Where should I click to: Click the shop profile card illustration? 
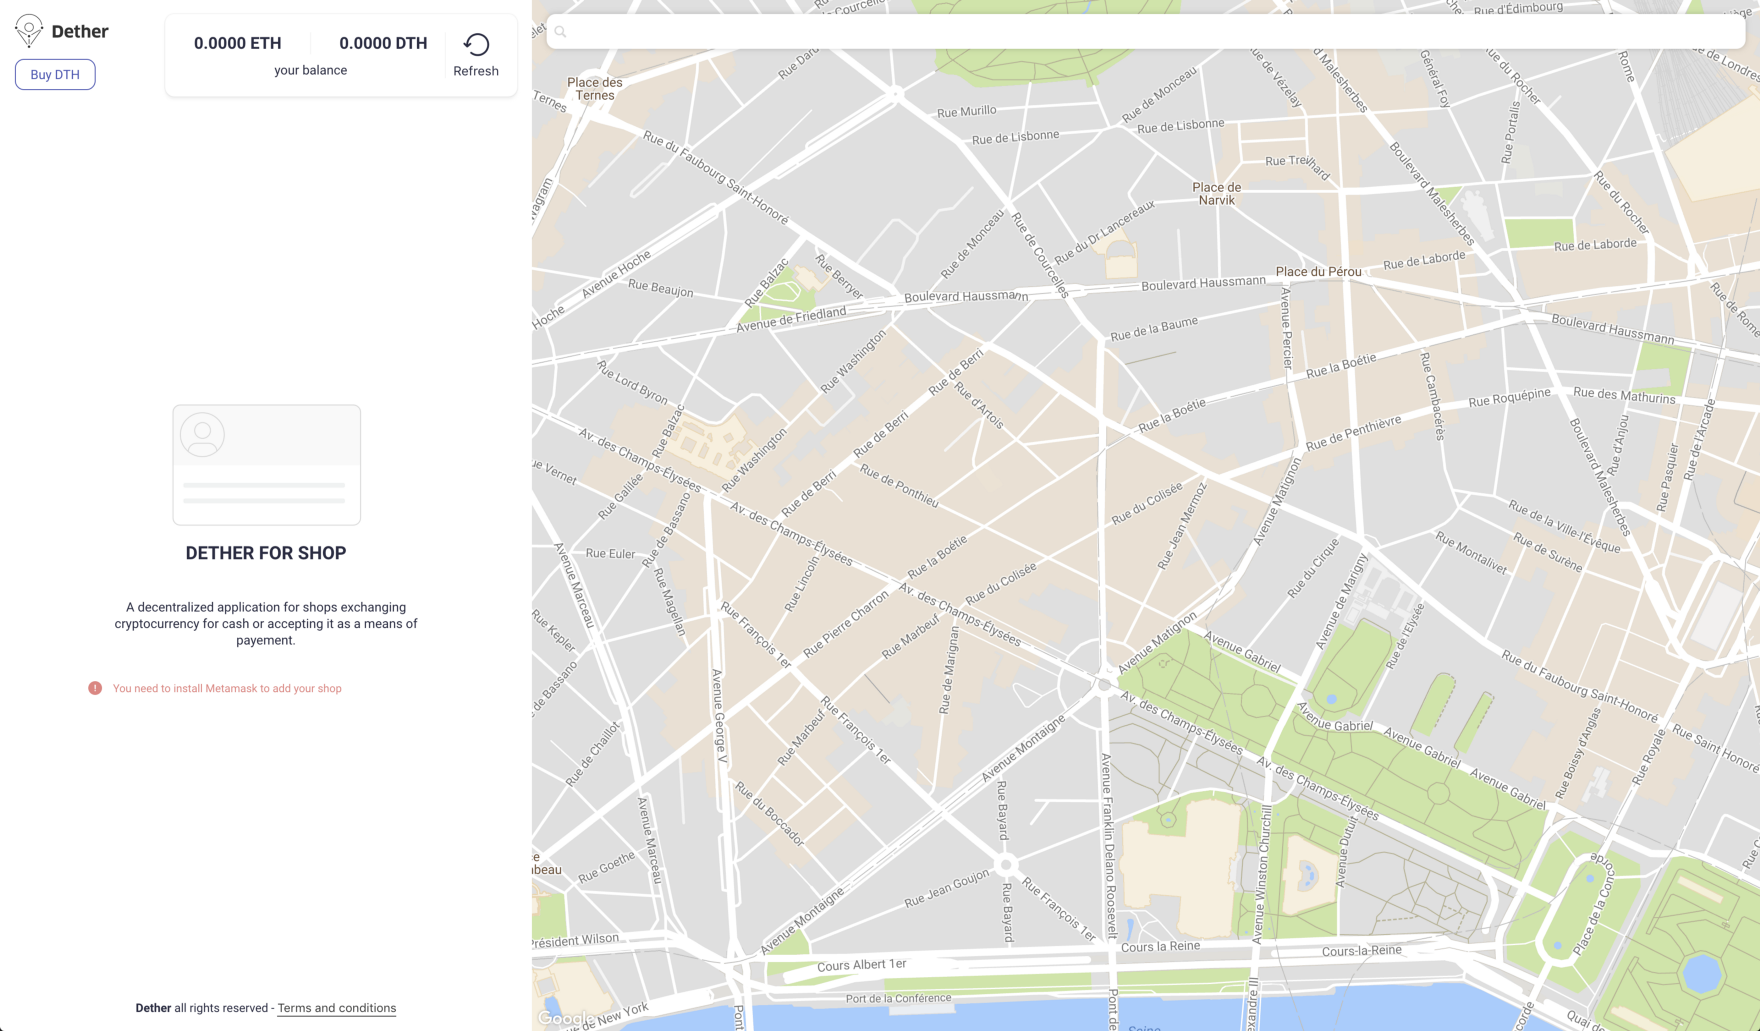pyautogui.click(x=267, y=465)
